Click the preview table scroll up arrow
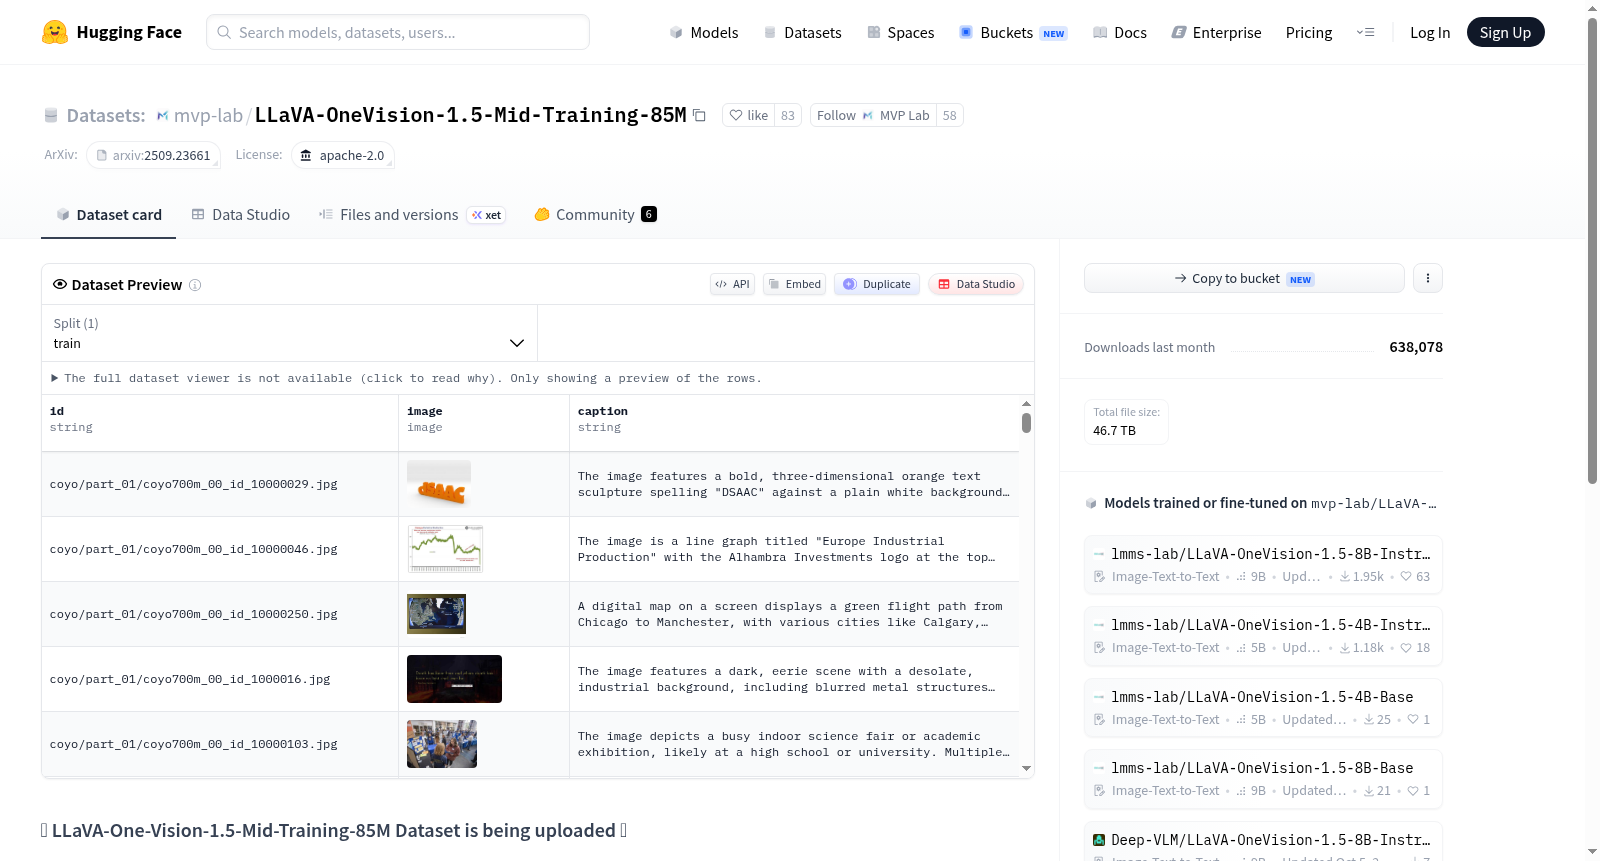The image size is (1600, 861). point(1026,404)
